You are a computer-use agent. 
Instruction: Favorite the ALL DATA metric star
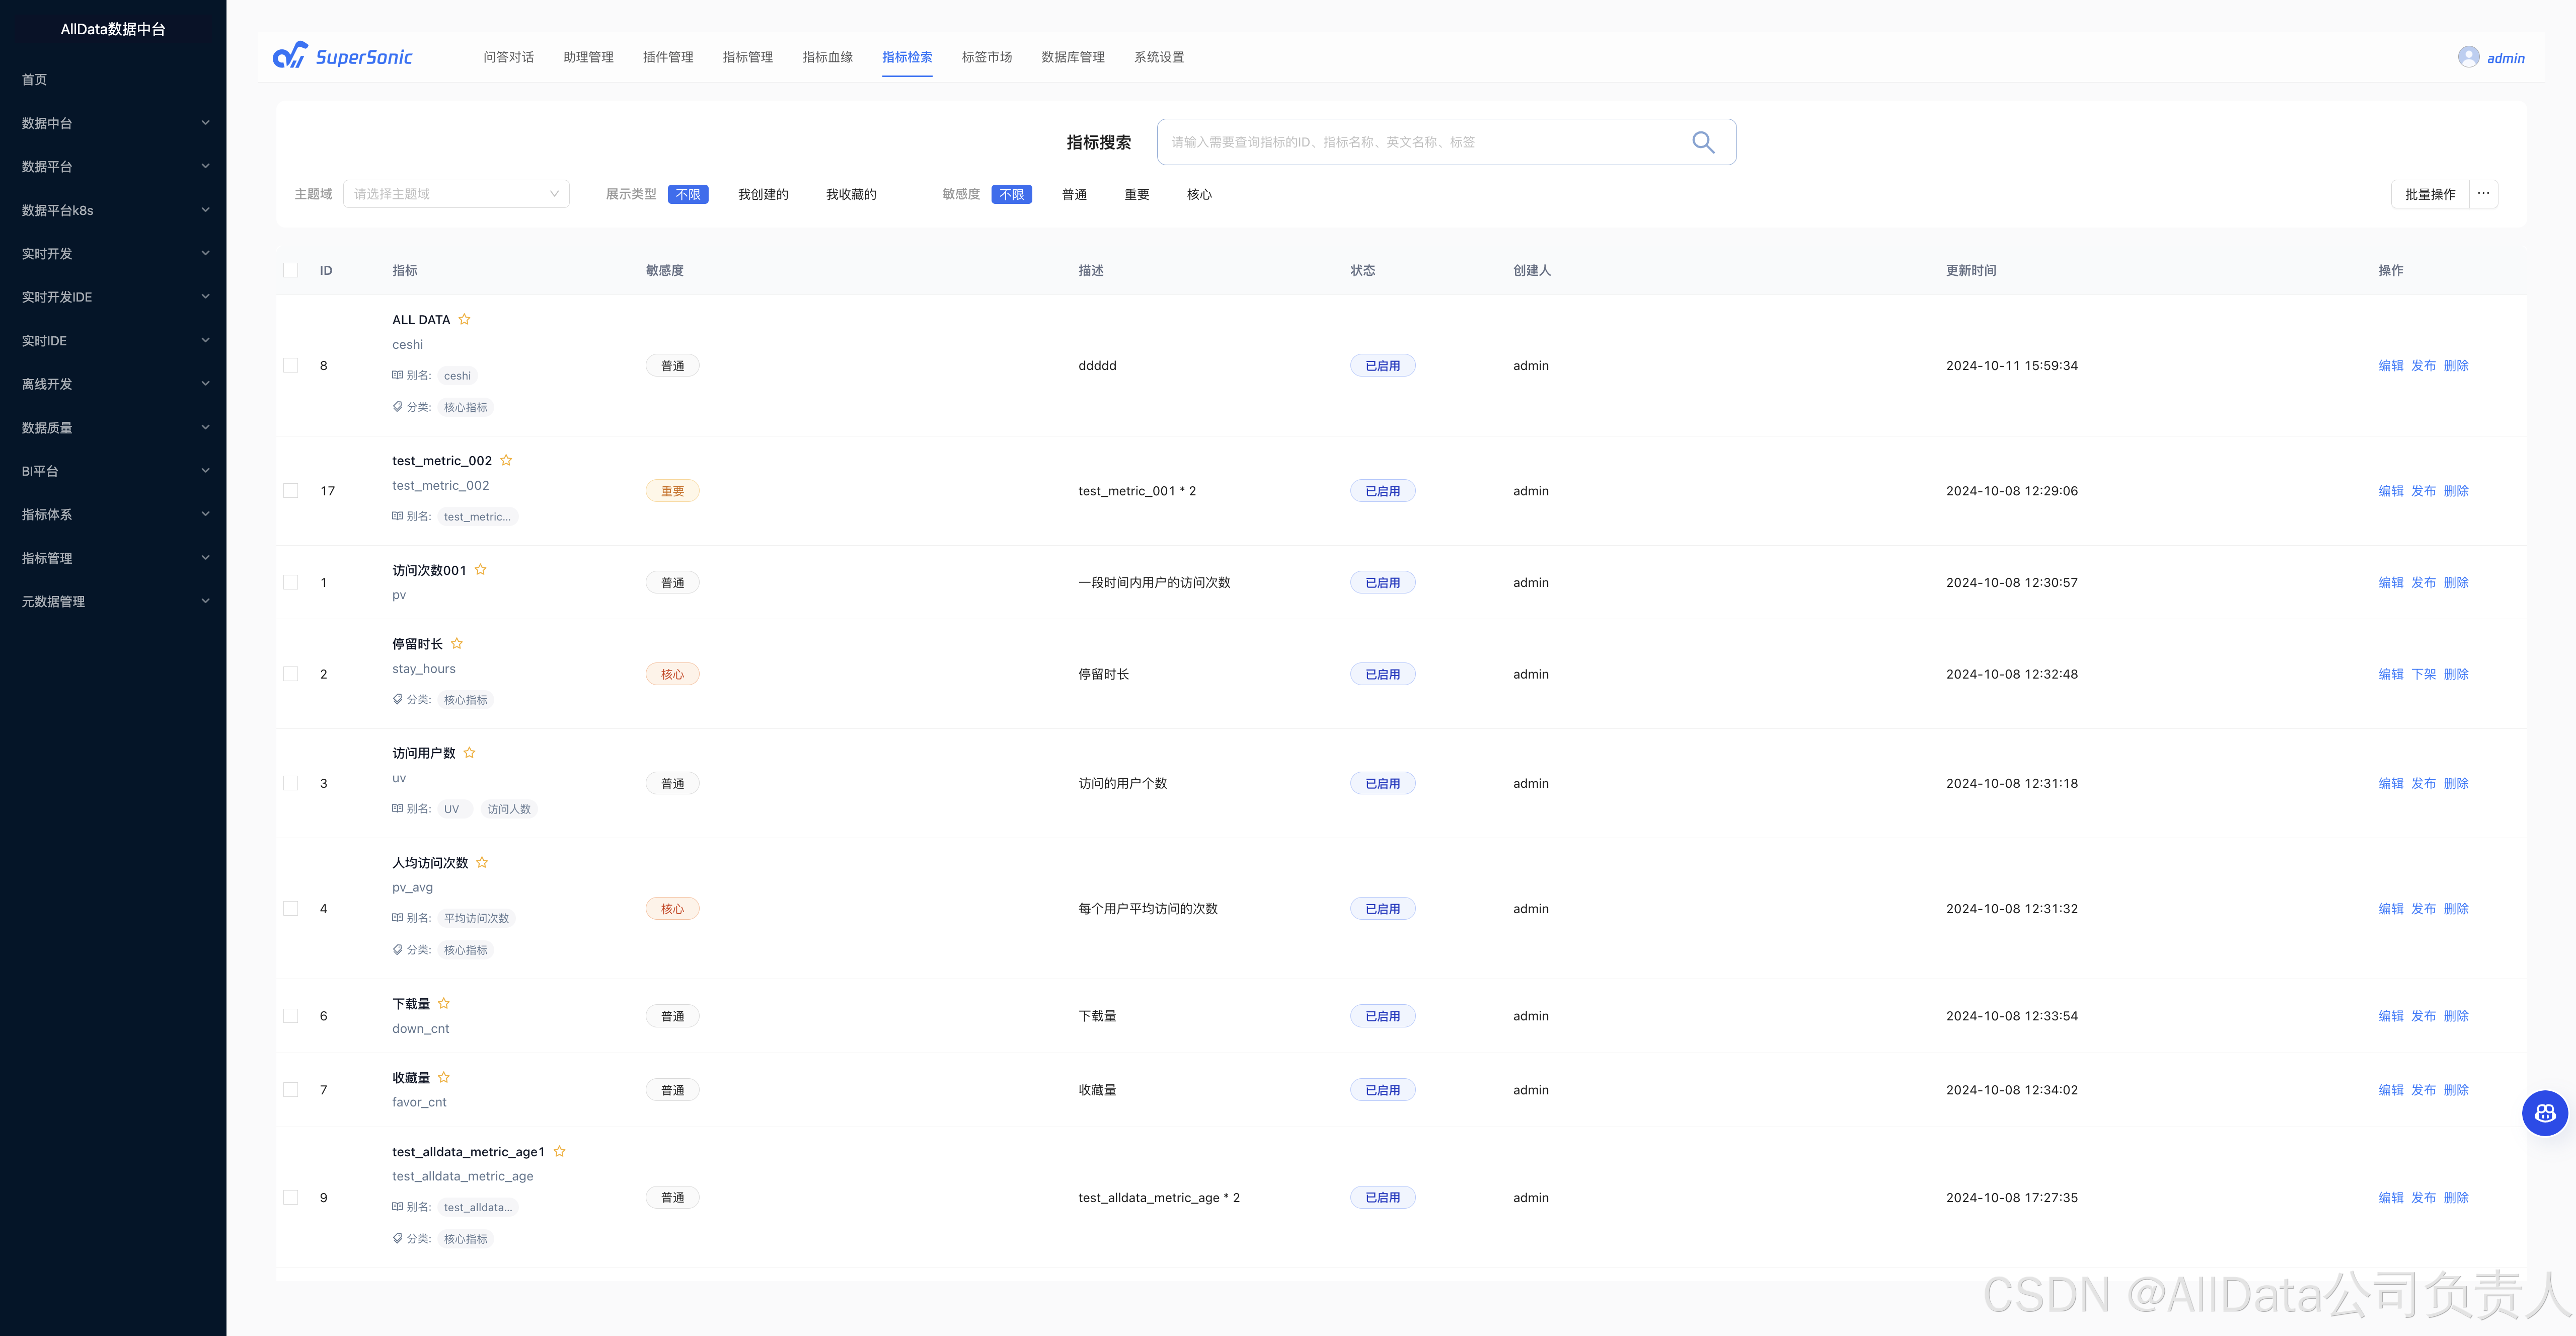[x=464, y=319]
